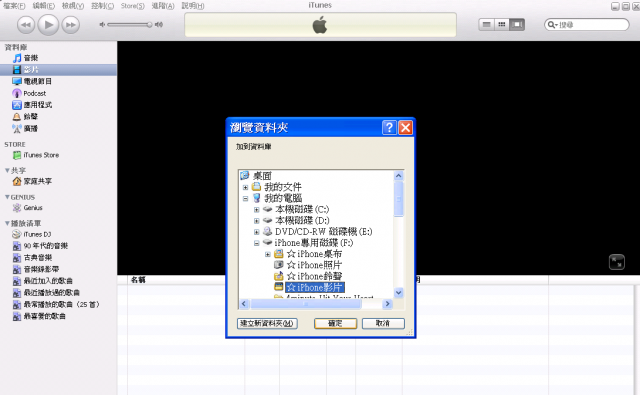This screenshot has width=640, height=395.
Task: Click the fast forward next button
Action: coord(71,25)
